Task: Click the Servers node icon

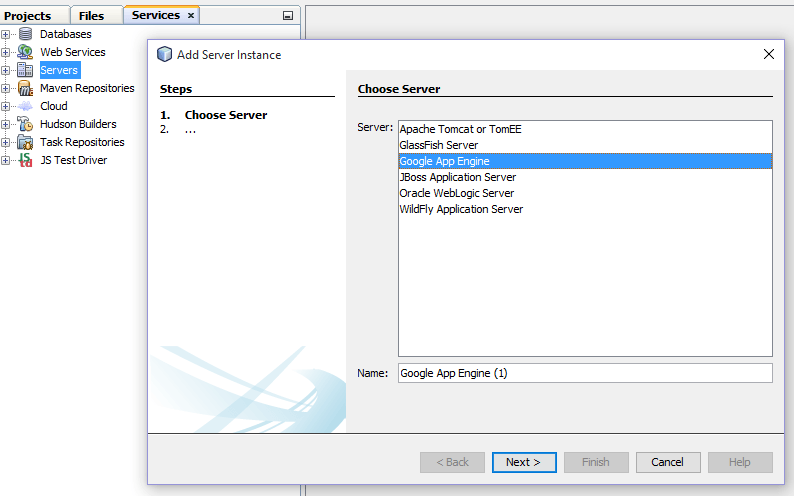Action: 25,70
